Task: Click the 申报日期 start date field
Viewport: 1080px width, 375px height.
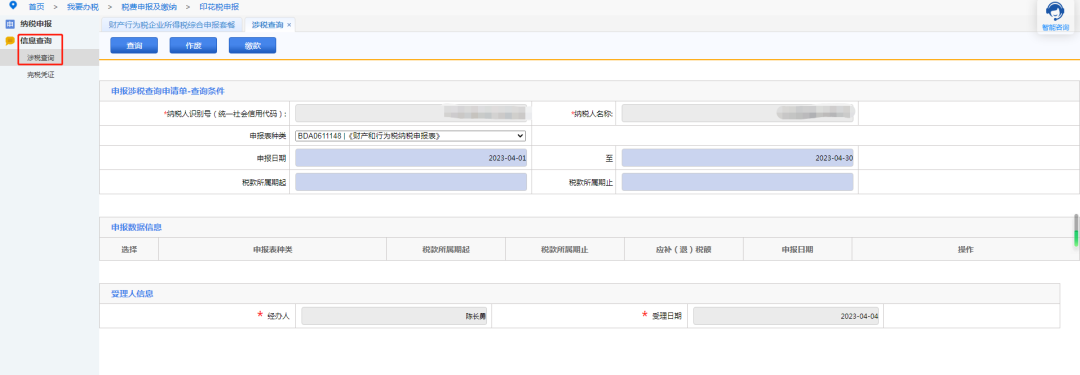Action: 411,158
